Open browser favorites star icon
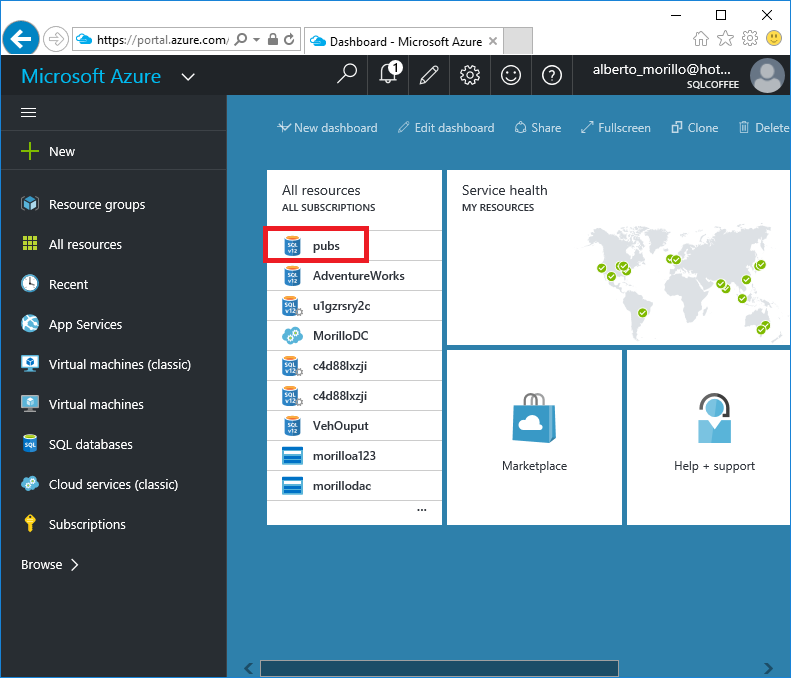 725,38
